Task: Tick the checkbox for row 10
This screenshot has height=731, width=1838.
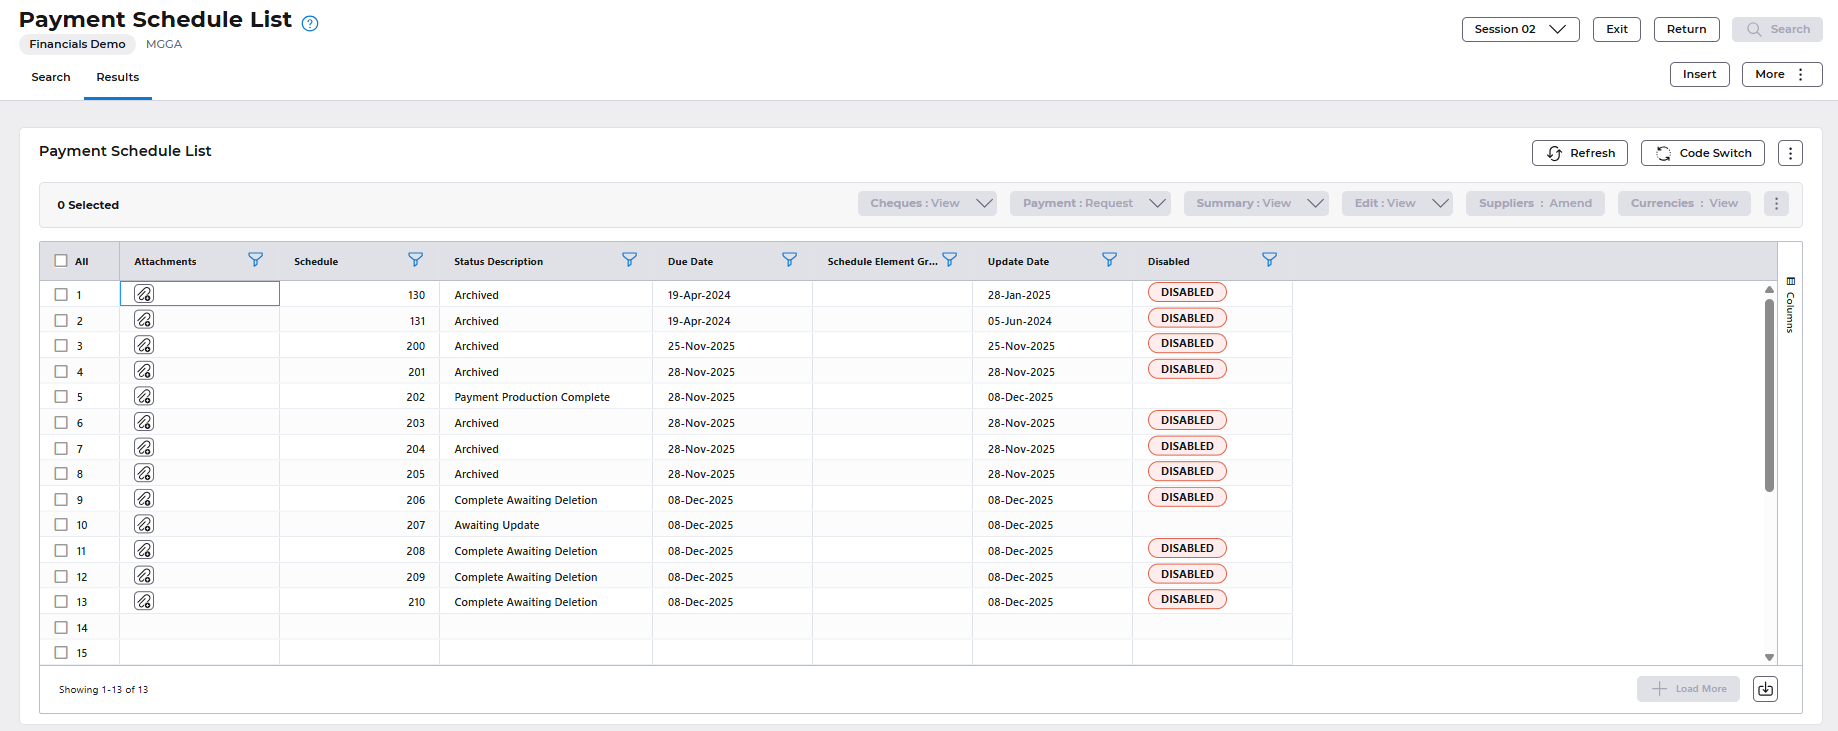Action: pyautogui.click(x=61, y=525)
